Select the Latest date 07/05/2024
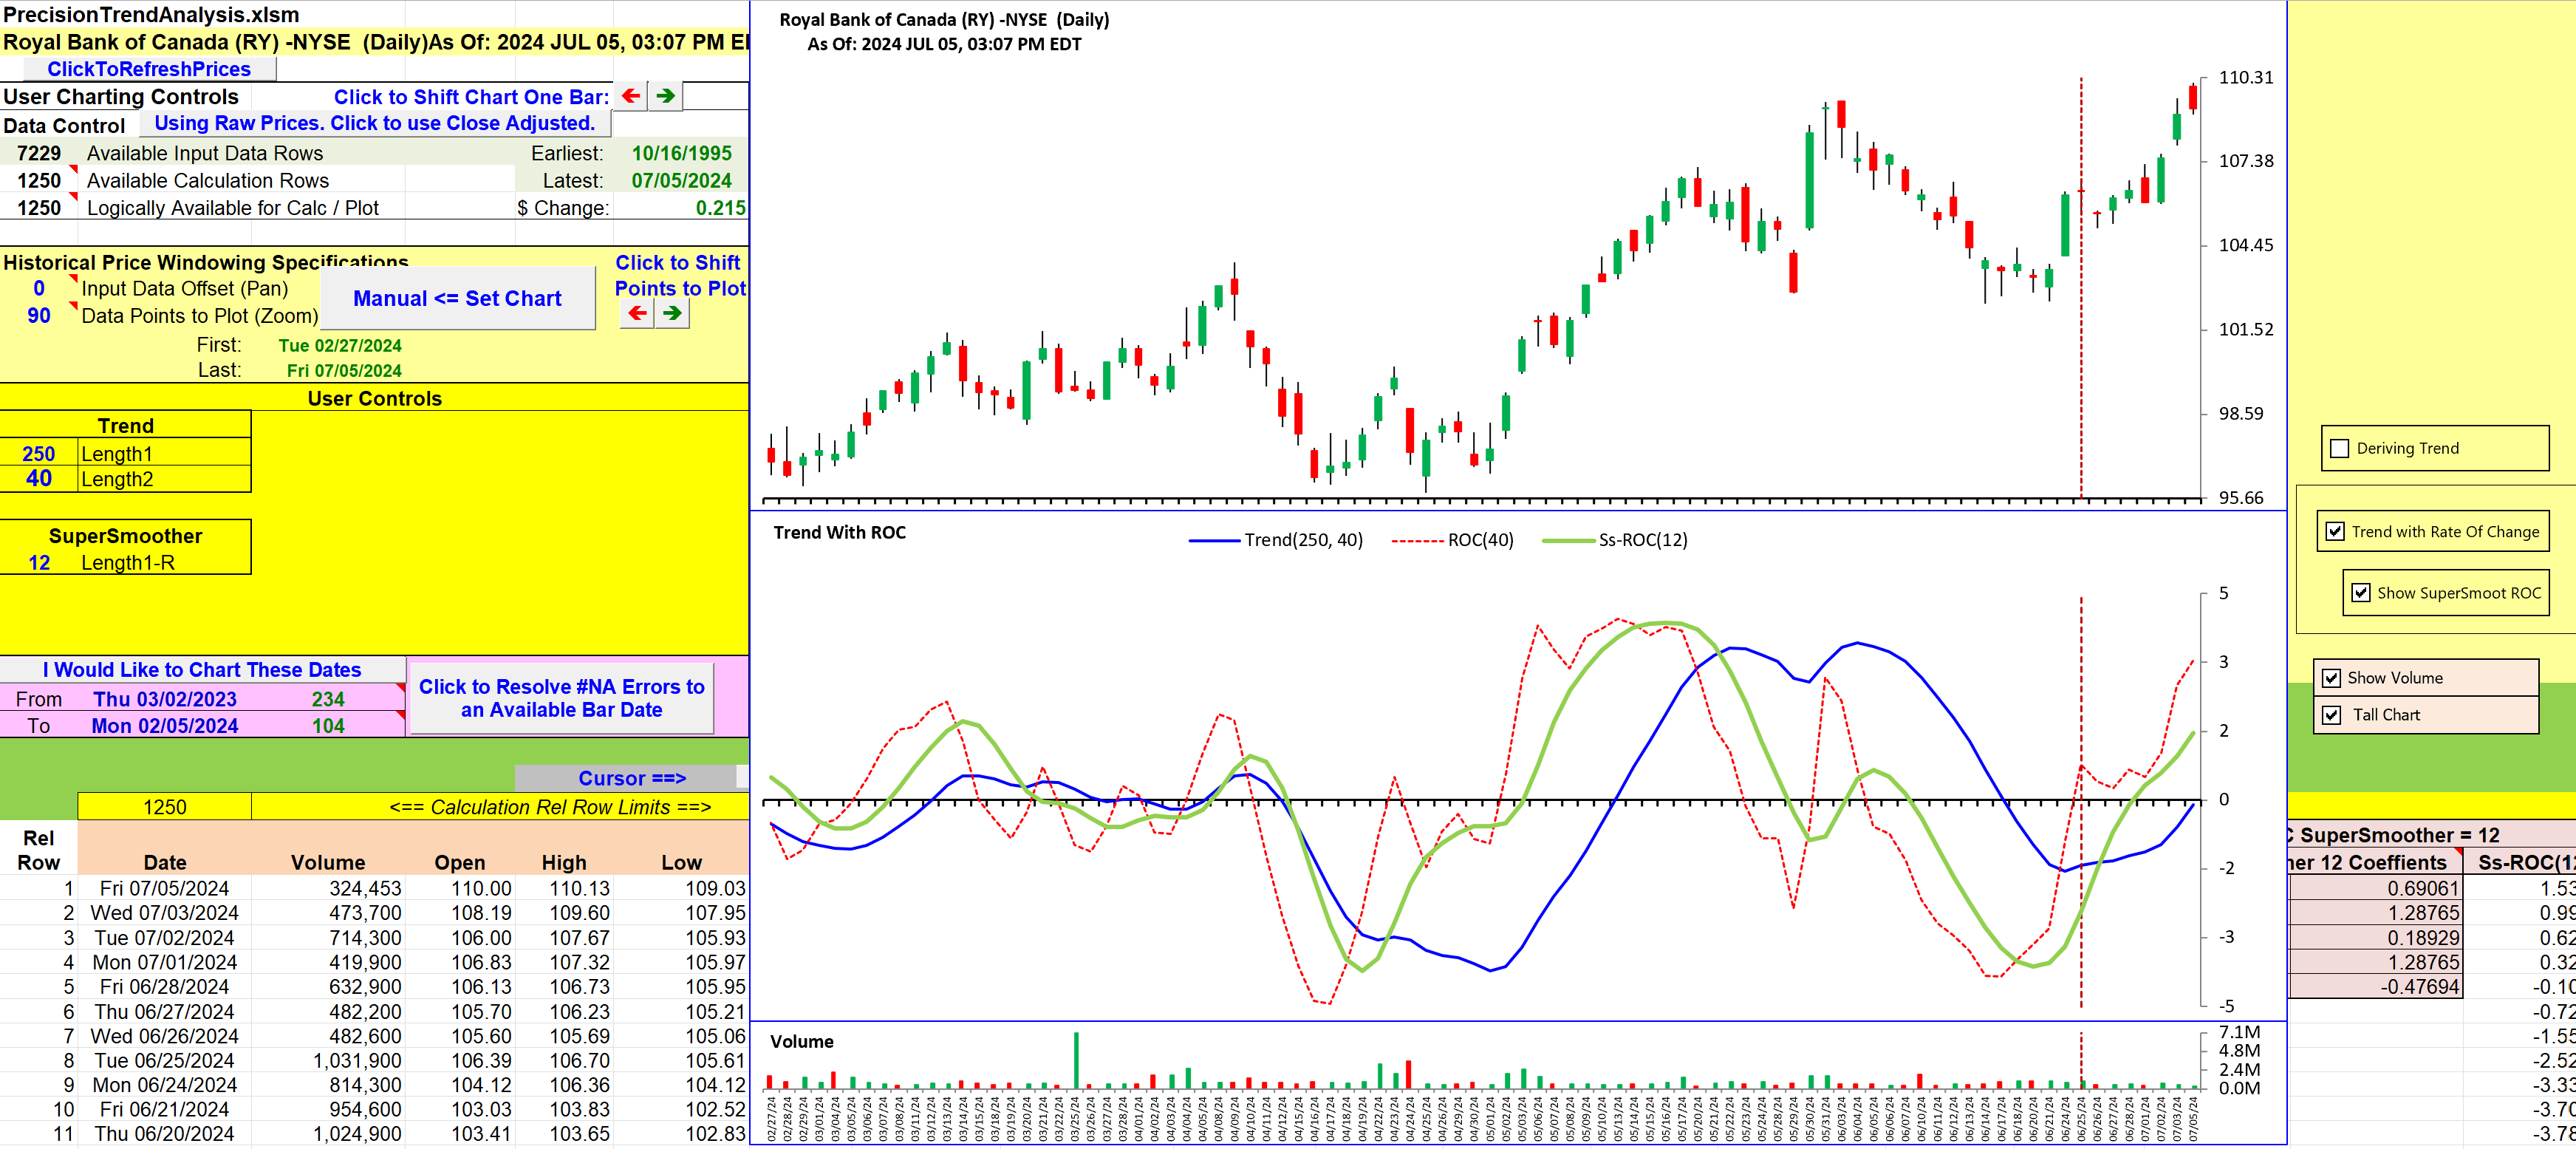This screenshot has width=2576, height=1149. (x=681, y=180)
